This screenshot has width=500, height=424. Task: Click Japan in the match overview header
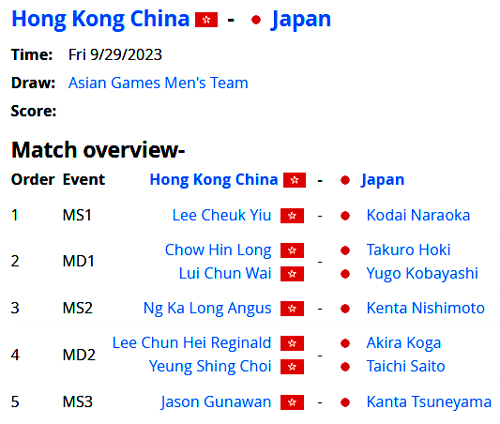(x=383, y=180)
